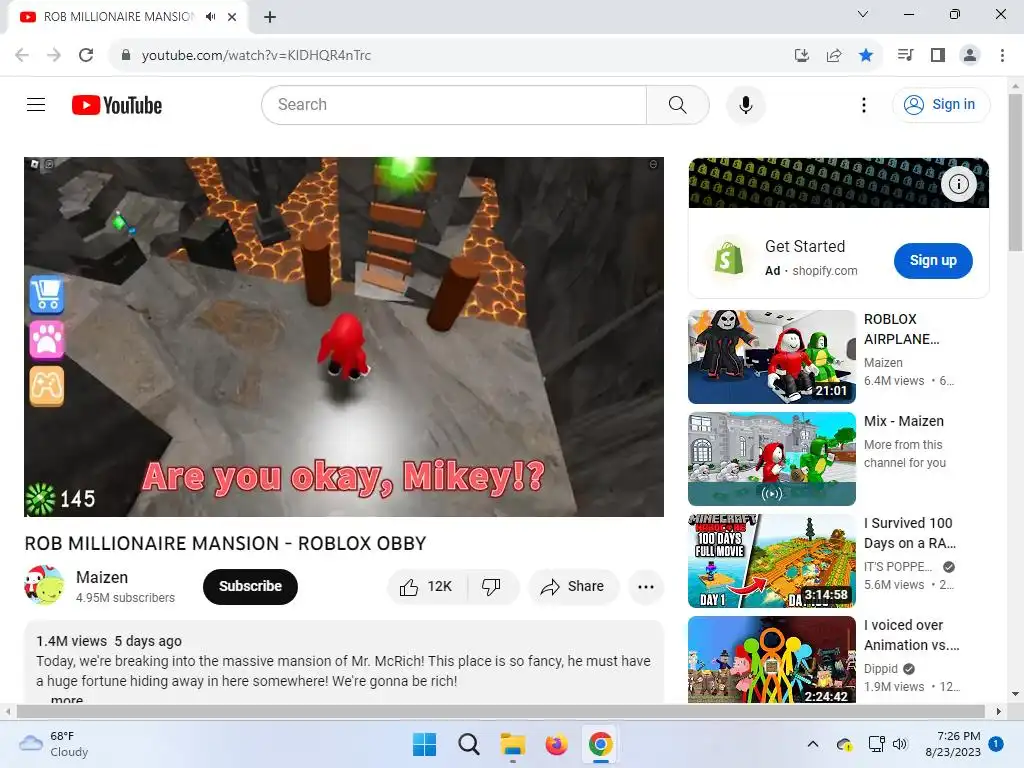The height and width of the screenshot is (768, 1024).
Task: Go to the YouTube home logo
Action: tap(117, 105)
